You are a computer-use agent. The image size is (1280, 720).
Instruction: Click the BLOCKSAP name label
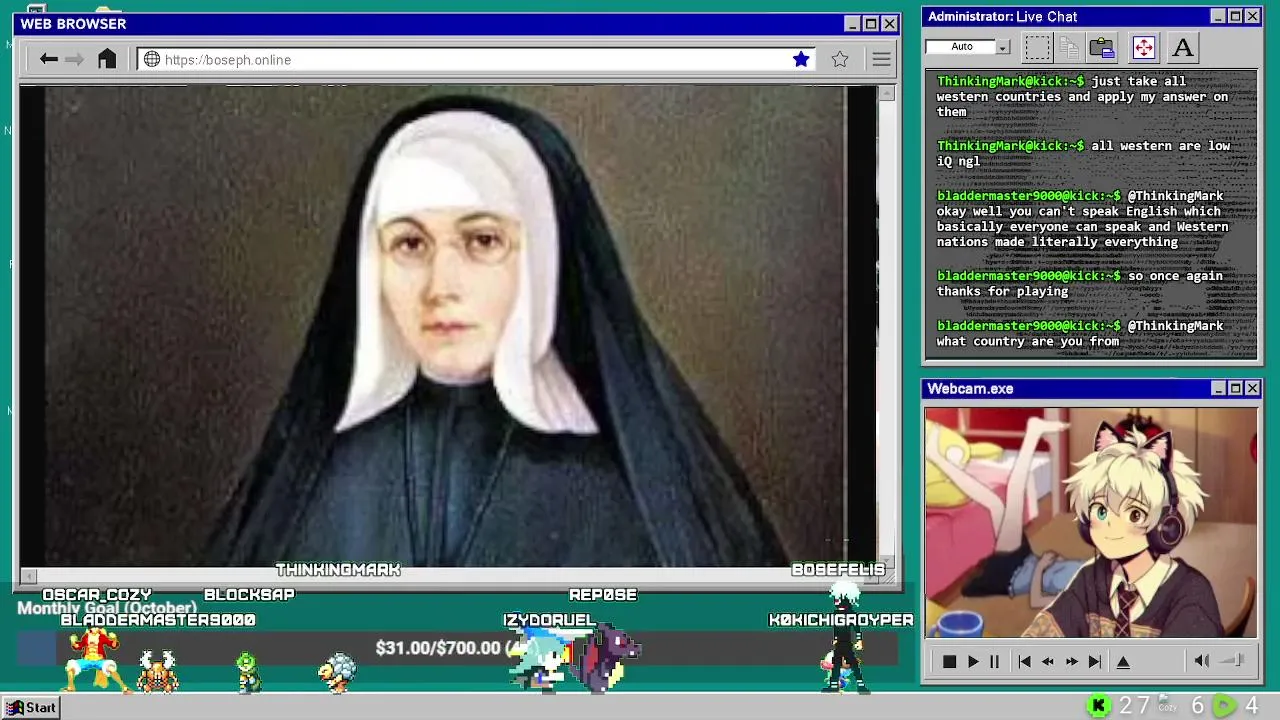[x=249, y=594]
